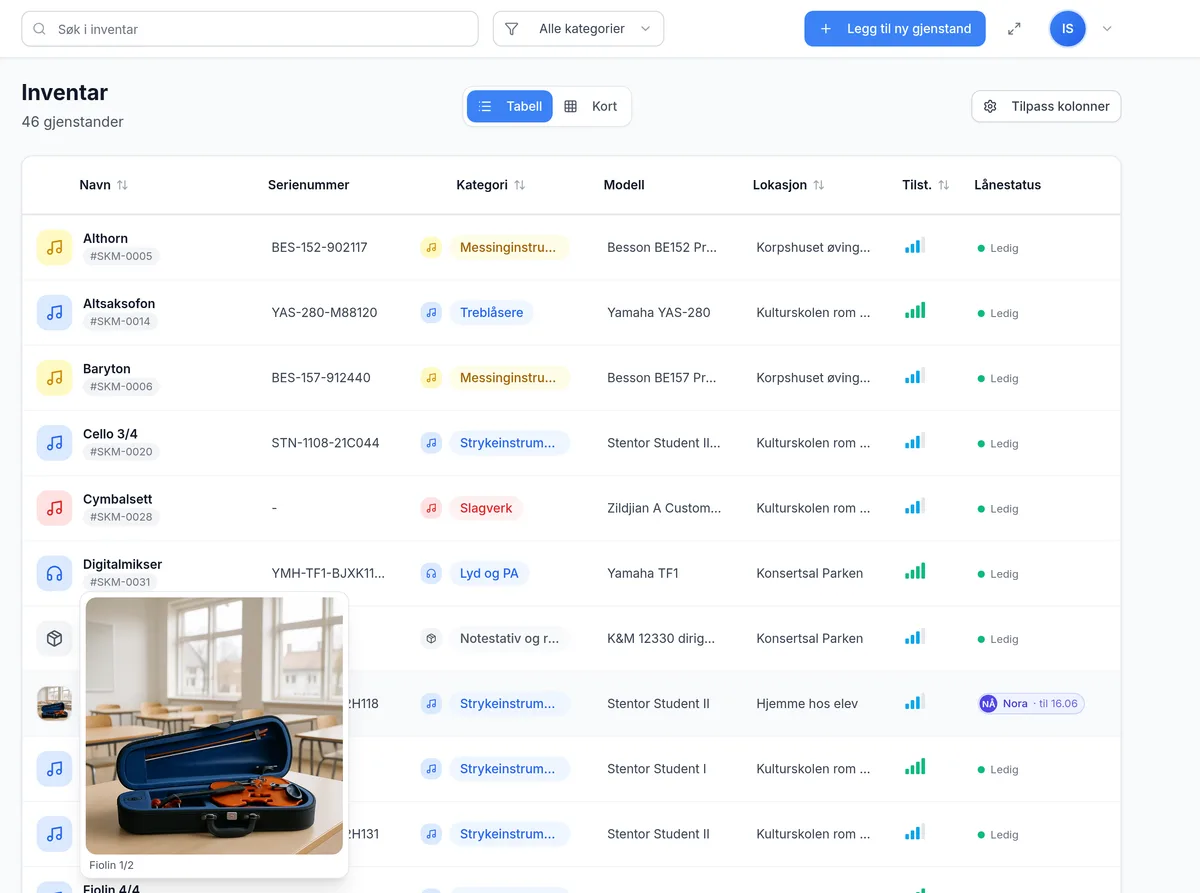Expand the user menu chevron beside IS
This screenshot has width=1200, height=893.
[1107, 29]
